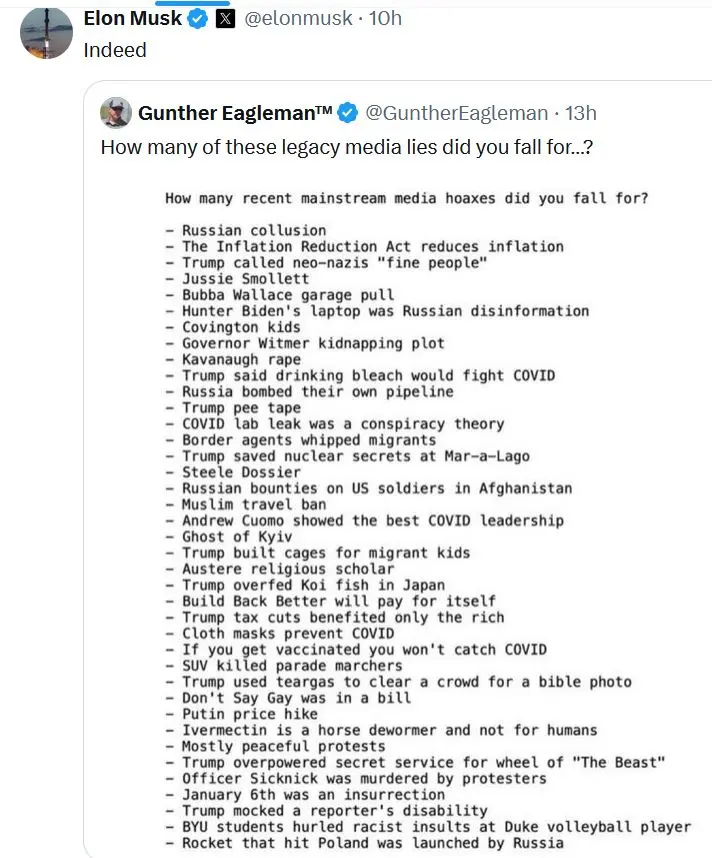Click Gunther Eagleman's profile avatar
This screenshot has width=712, height=858.
coord(116,113)
